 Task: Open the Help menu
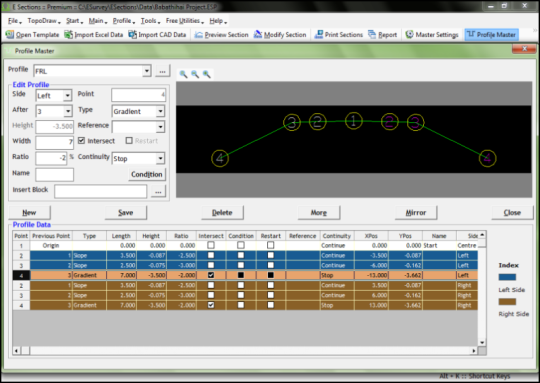[218, 21]
